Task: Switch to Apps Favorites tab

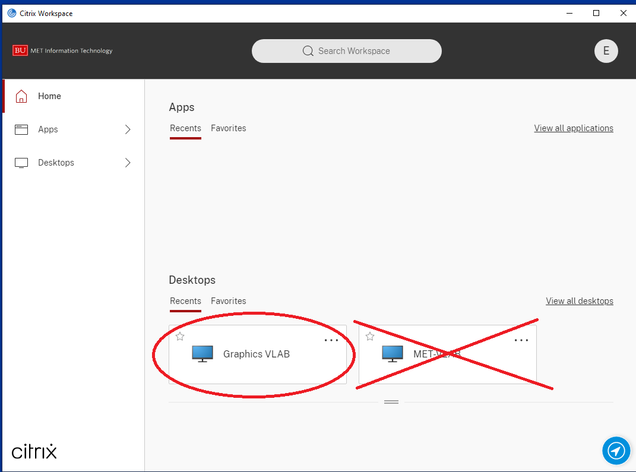Action: coord(228,128)
